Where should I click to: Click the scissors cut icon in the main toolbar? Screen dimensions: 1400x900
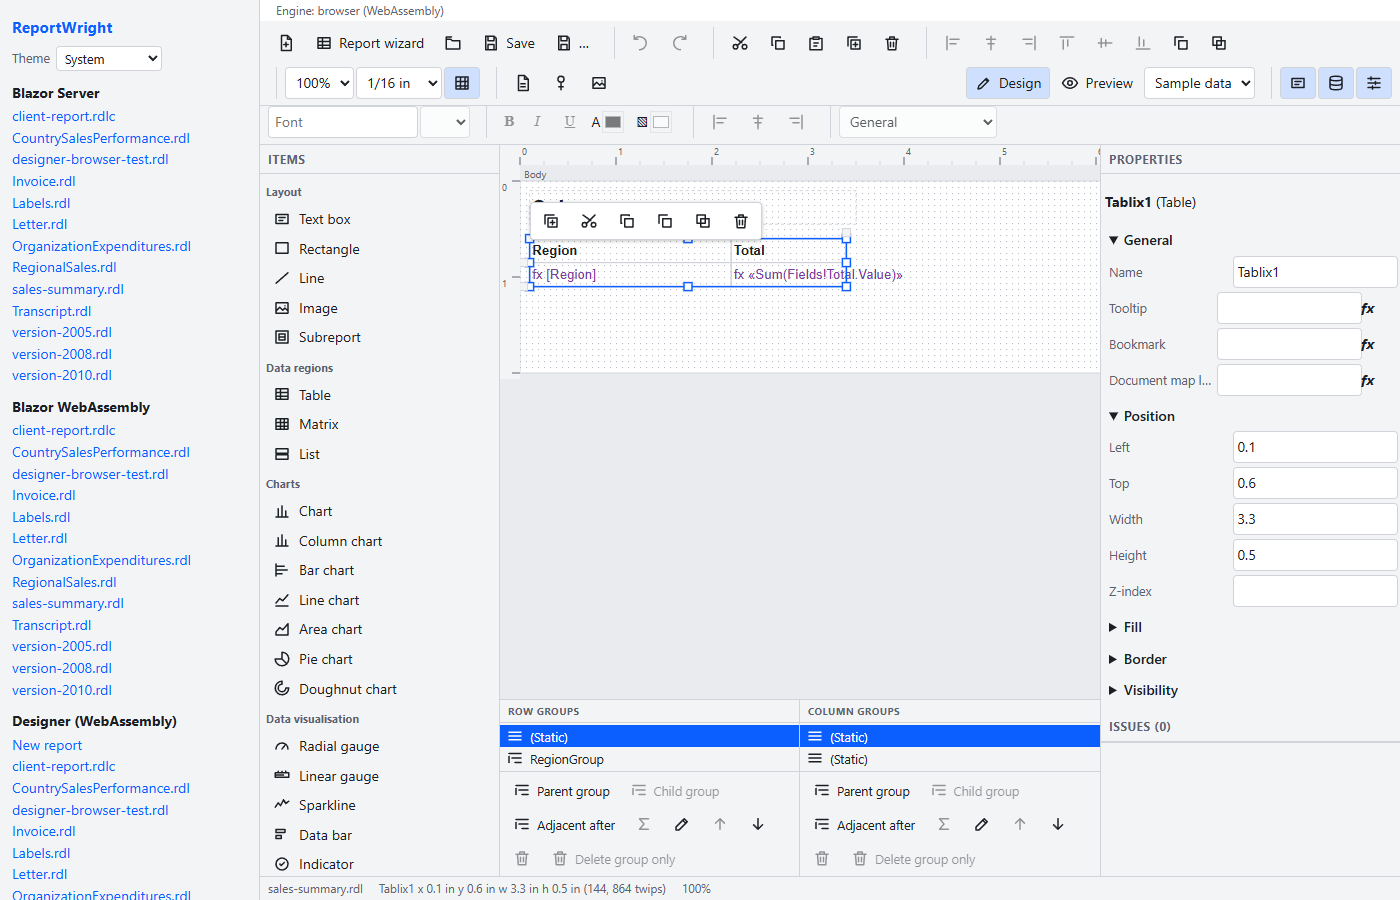click(740, 43)
